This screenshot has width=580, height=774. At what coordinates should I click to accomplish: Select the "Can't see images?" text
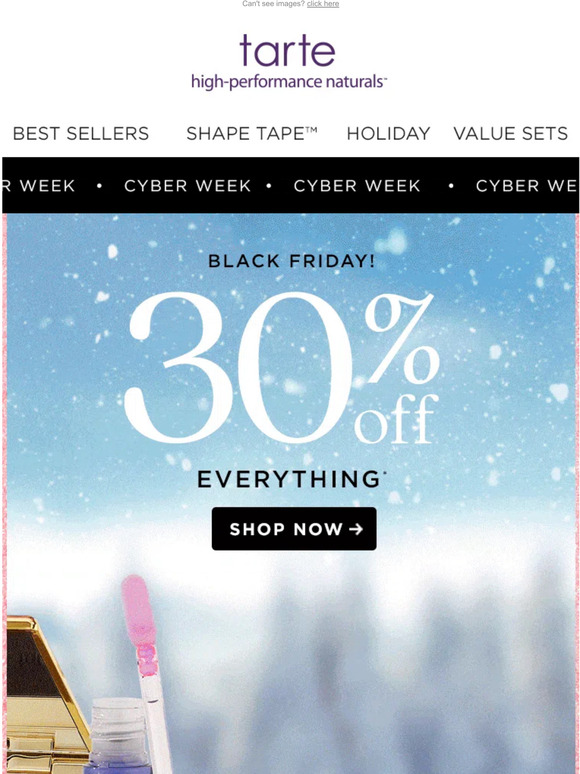(273, 4)
